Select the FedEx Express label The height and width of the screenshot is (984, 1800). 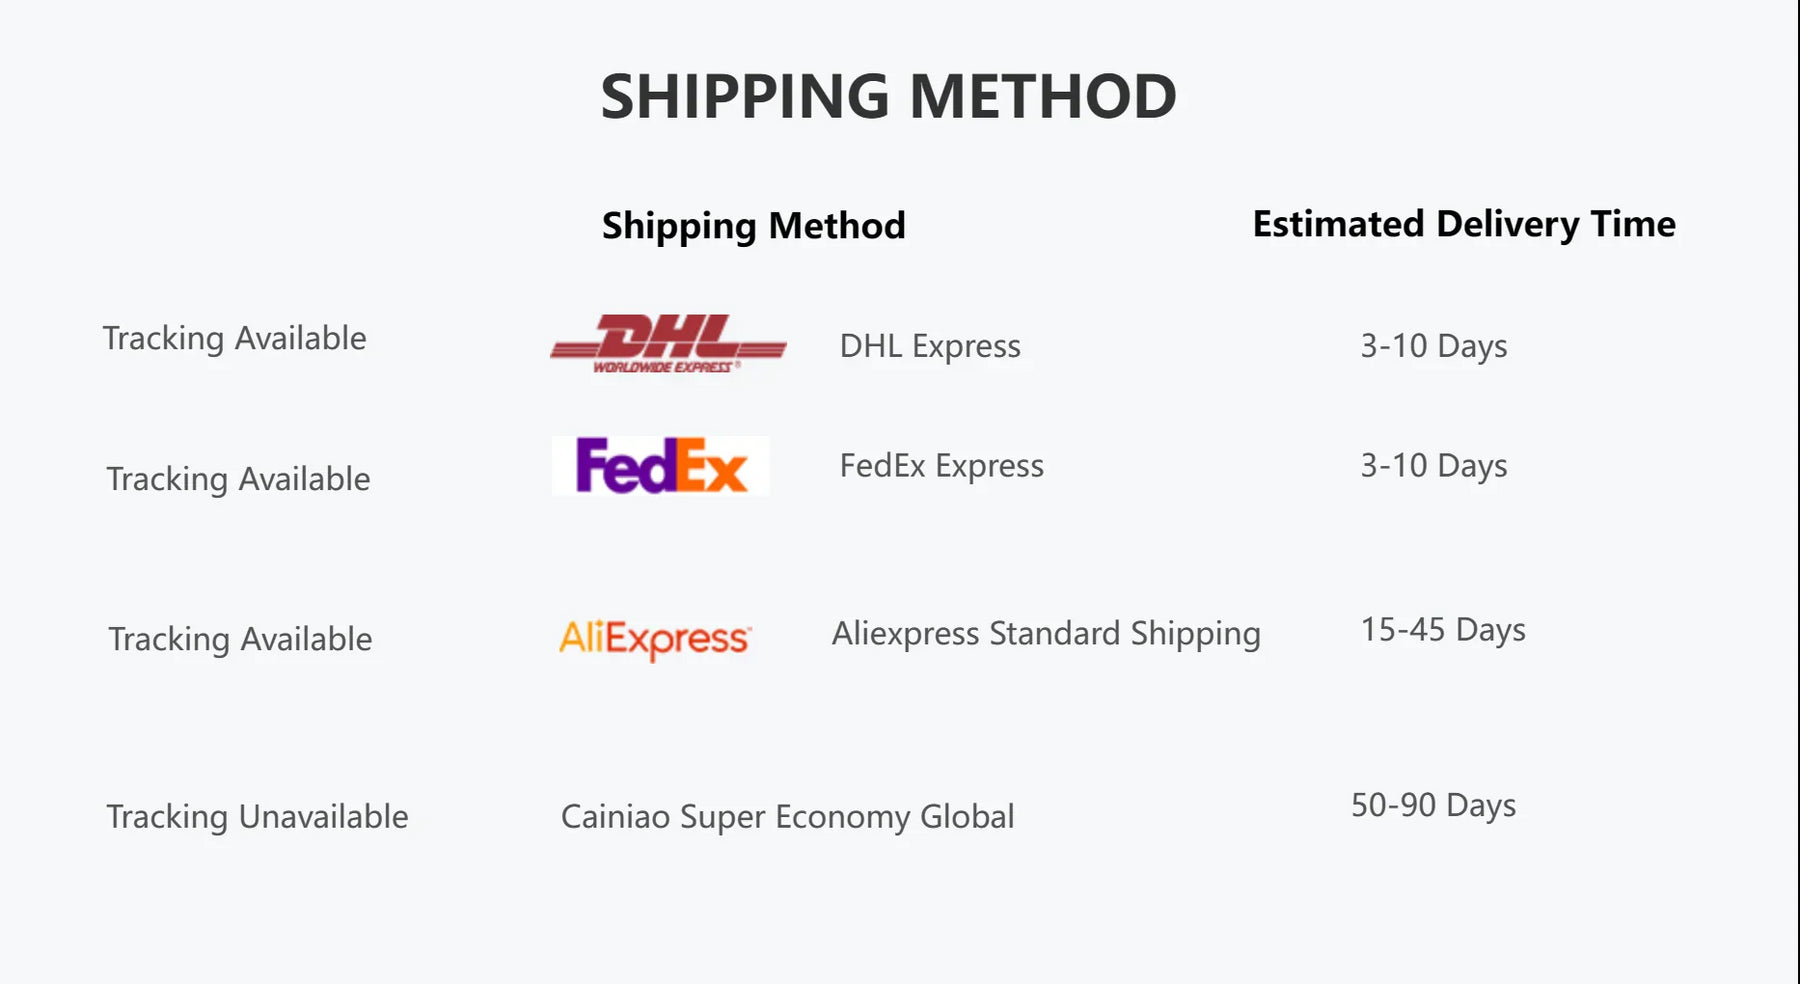[941, 466]
